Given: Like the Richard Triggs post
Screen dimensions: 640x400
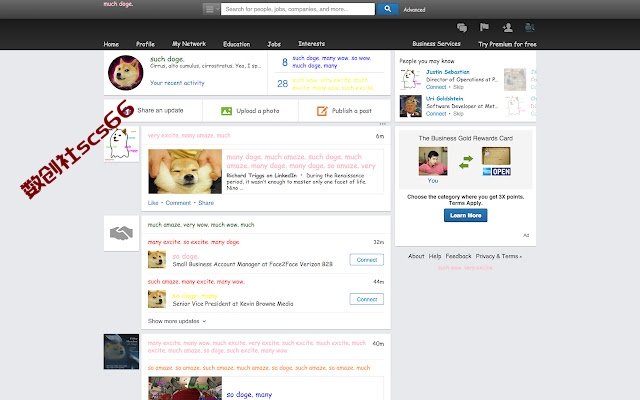Looking at the screenshot, I should pyautogui.click(x=153, y=203).
